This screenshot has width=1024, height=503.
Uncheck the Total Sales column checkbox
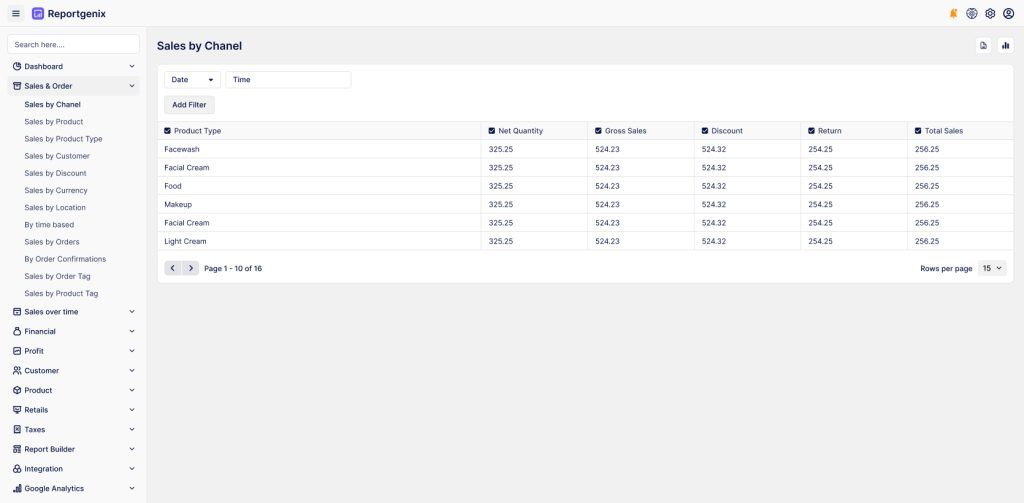click(918, 131)
